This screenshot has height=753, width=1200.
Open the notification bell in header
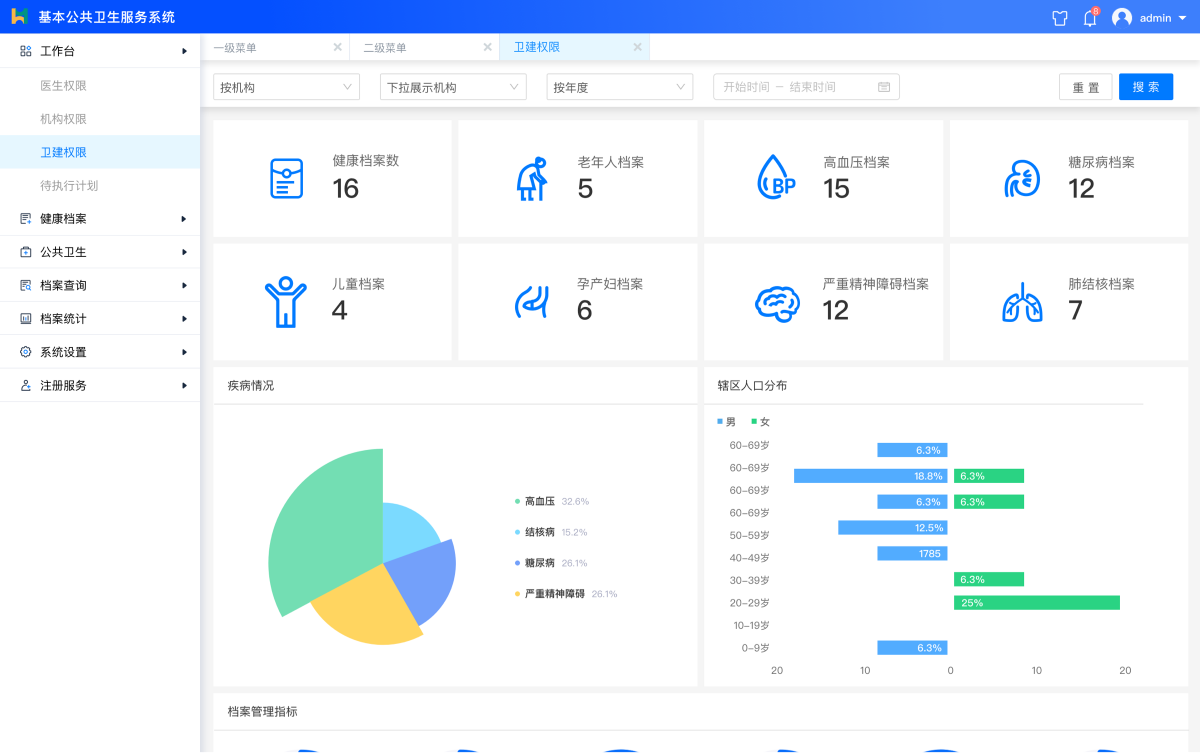(1090, 18)
